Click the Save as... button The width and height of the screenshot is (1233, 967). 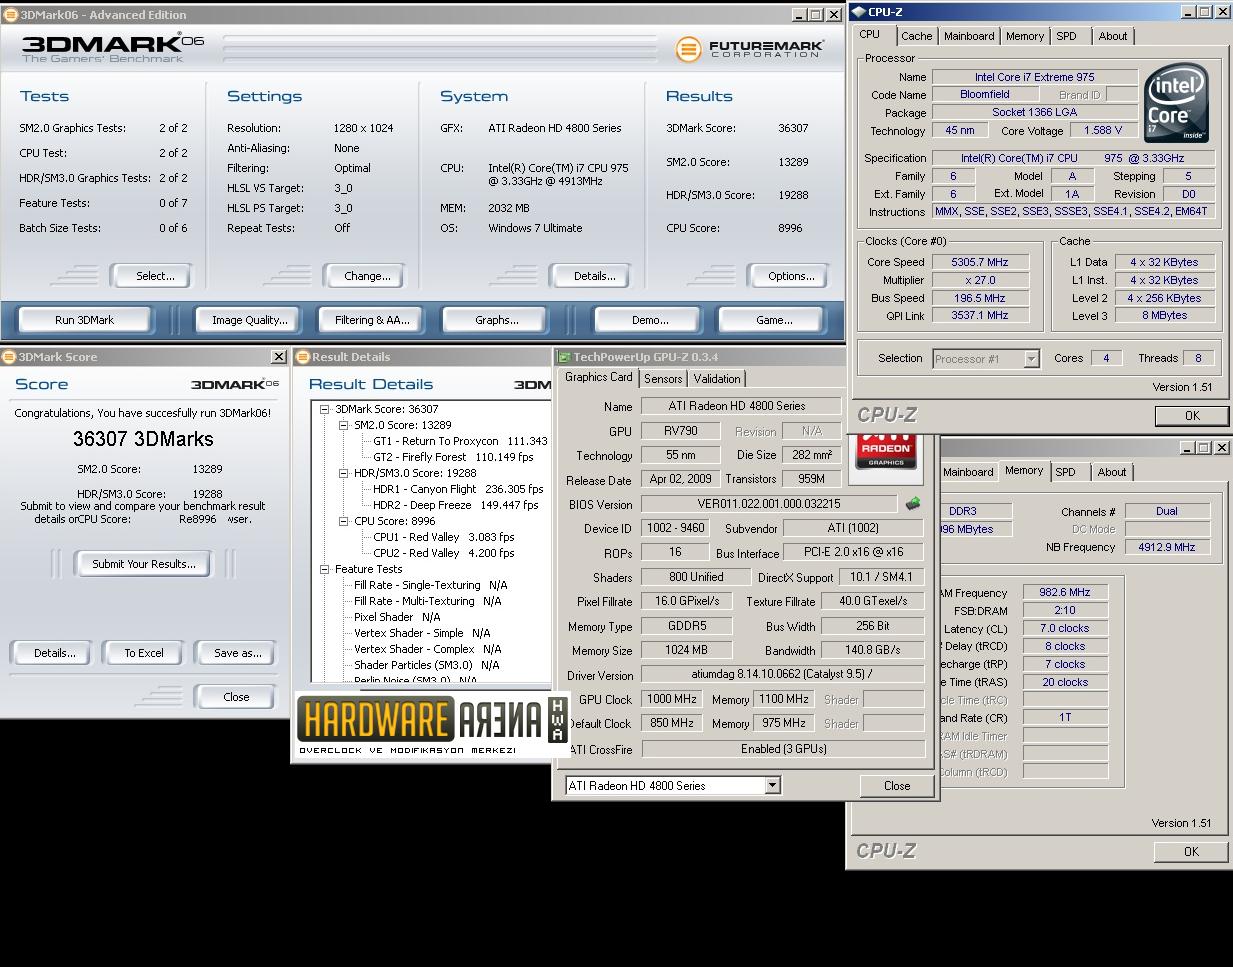coord(237,653)
